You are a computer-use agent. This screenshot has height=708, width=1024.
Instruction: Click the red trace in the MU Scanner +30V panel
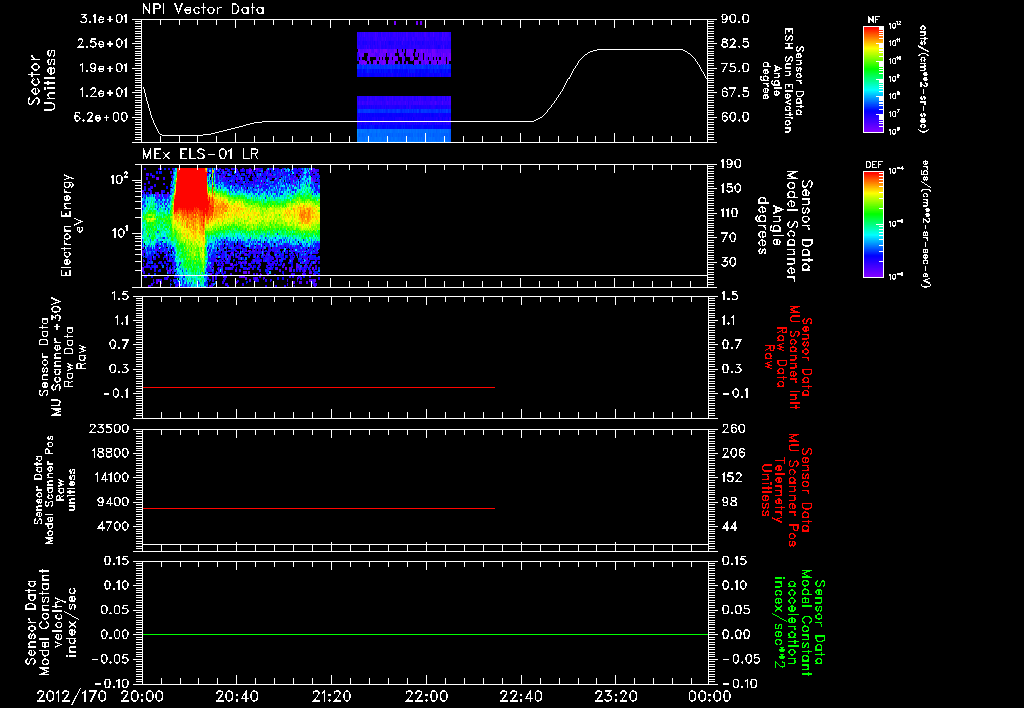pos(318,387)
